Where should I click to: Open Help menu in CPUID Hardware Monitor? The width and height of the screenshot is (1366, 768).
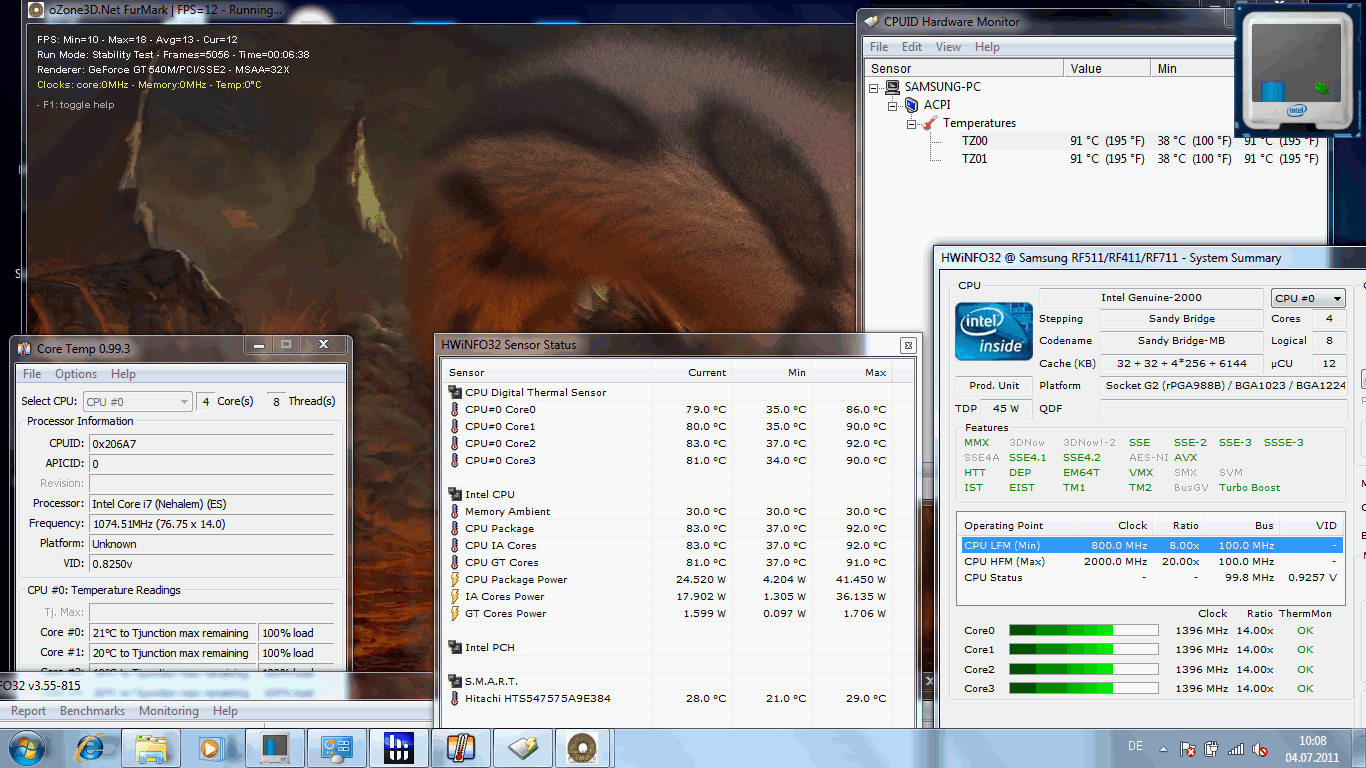coord(987,47)
